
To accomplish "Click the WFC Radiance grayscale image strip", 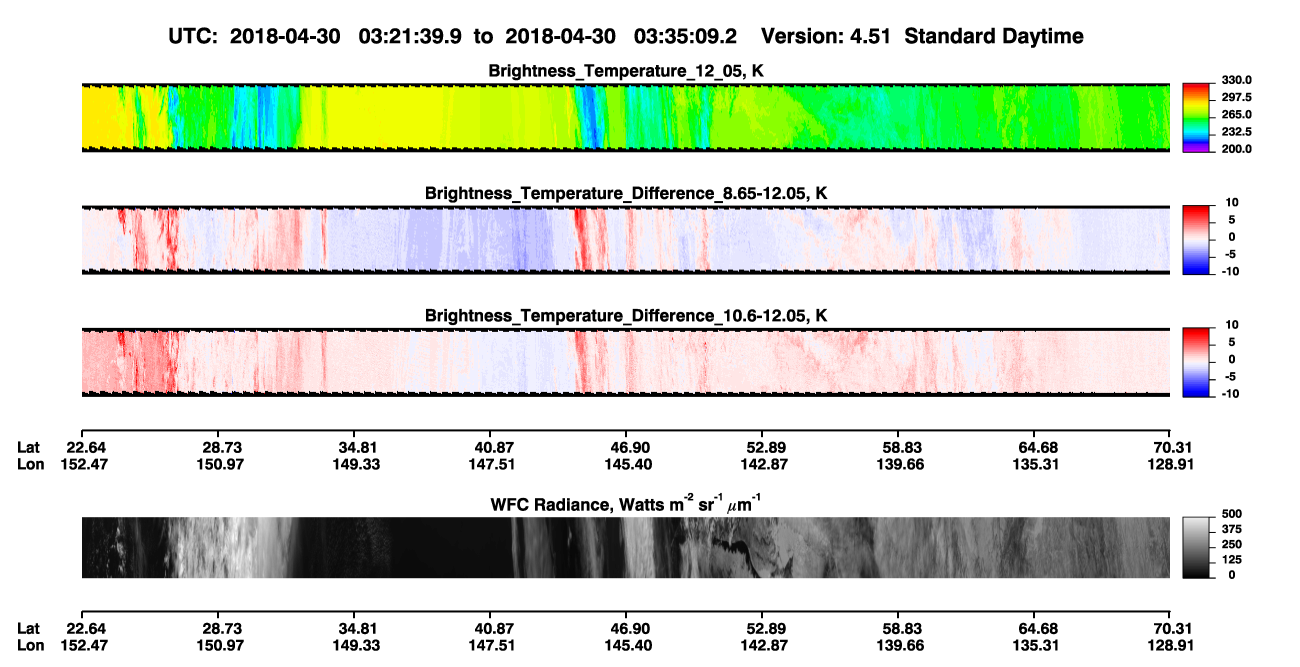I will (x=625, y=547).
